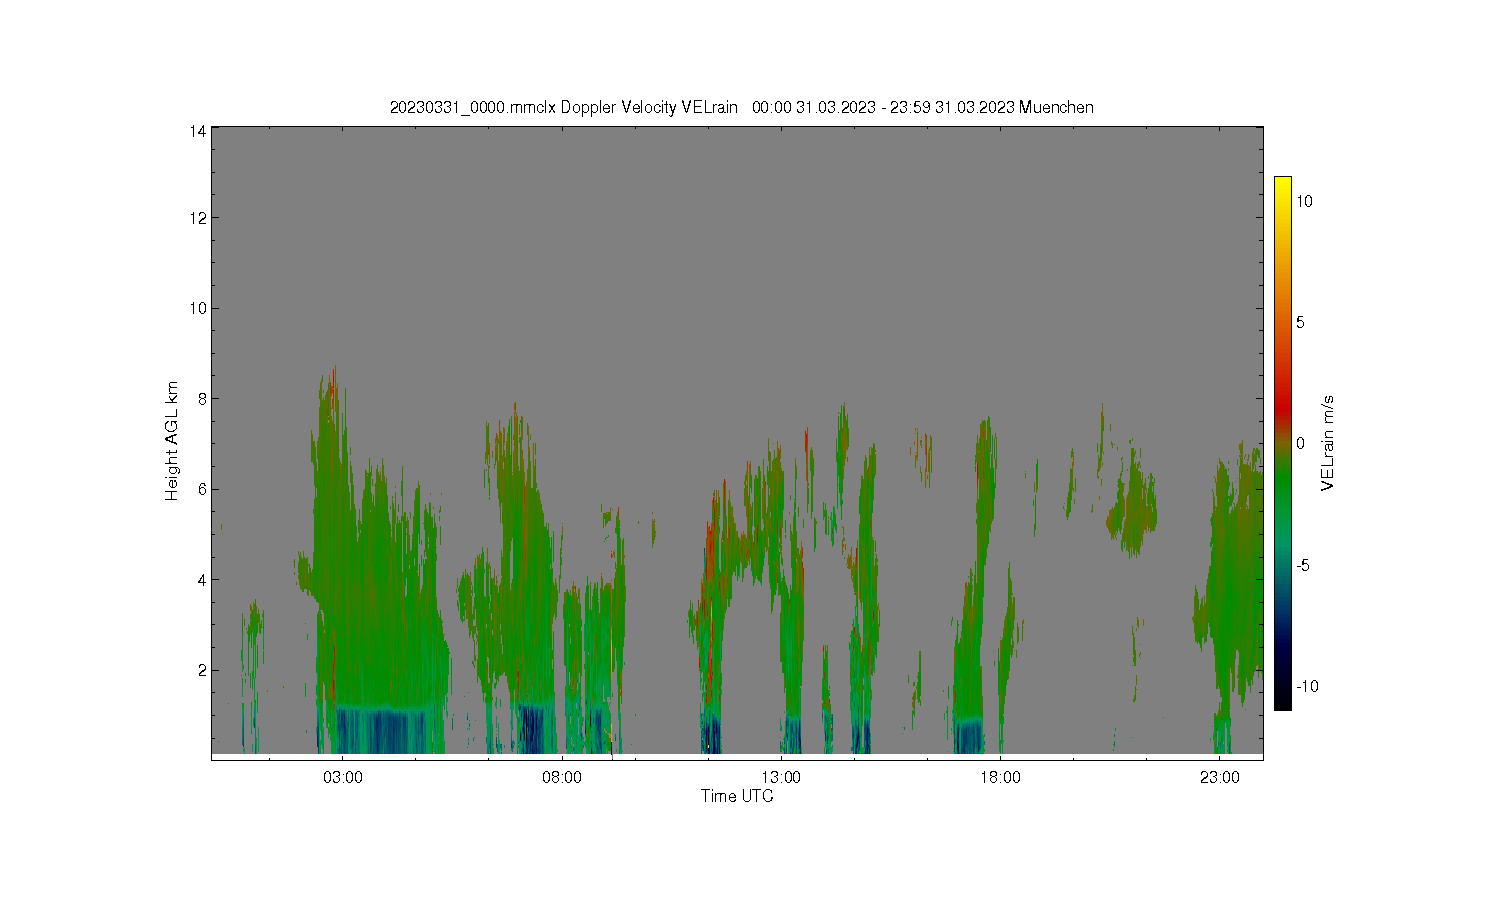Click the height tick label 6
The image size is (1500, 900).
tap(202, 489)
